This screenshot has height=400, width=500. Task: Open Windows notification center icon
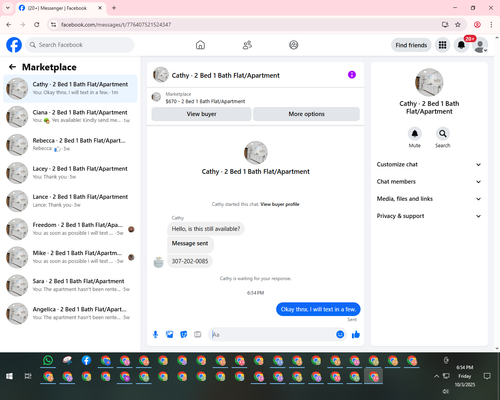pyautogui.click(x=487, y=376)
